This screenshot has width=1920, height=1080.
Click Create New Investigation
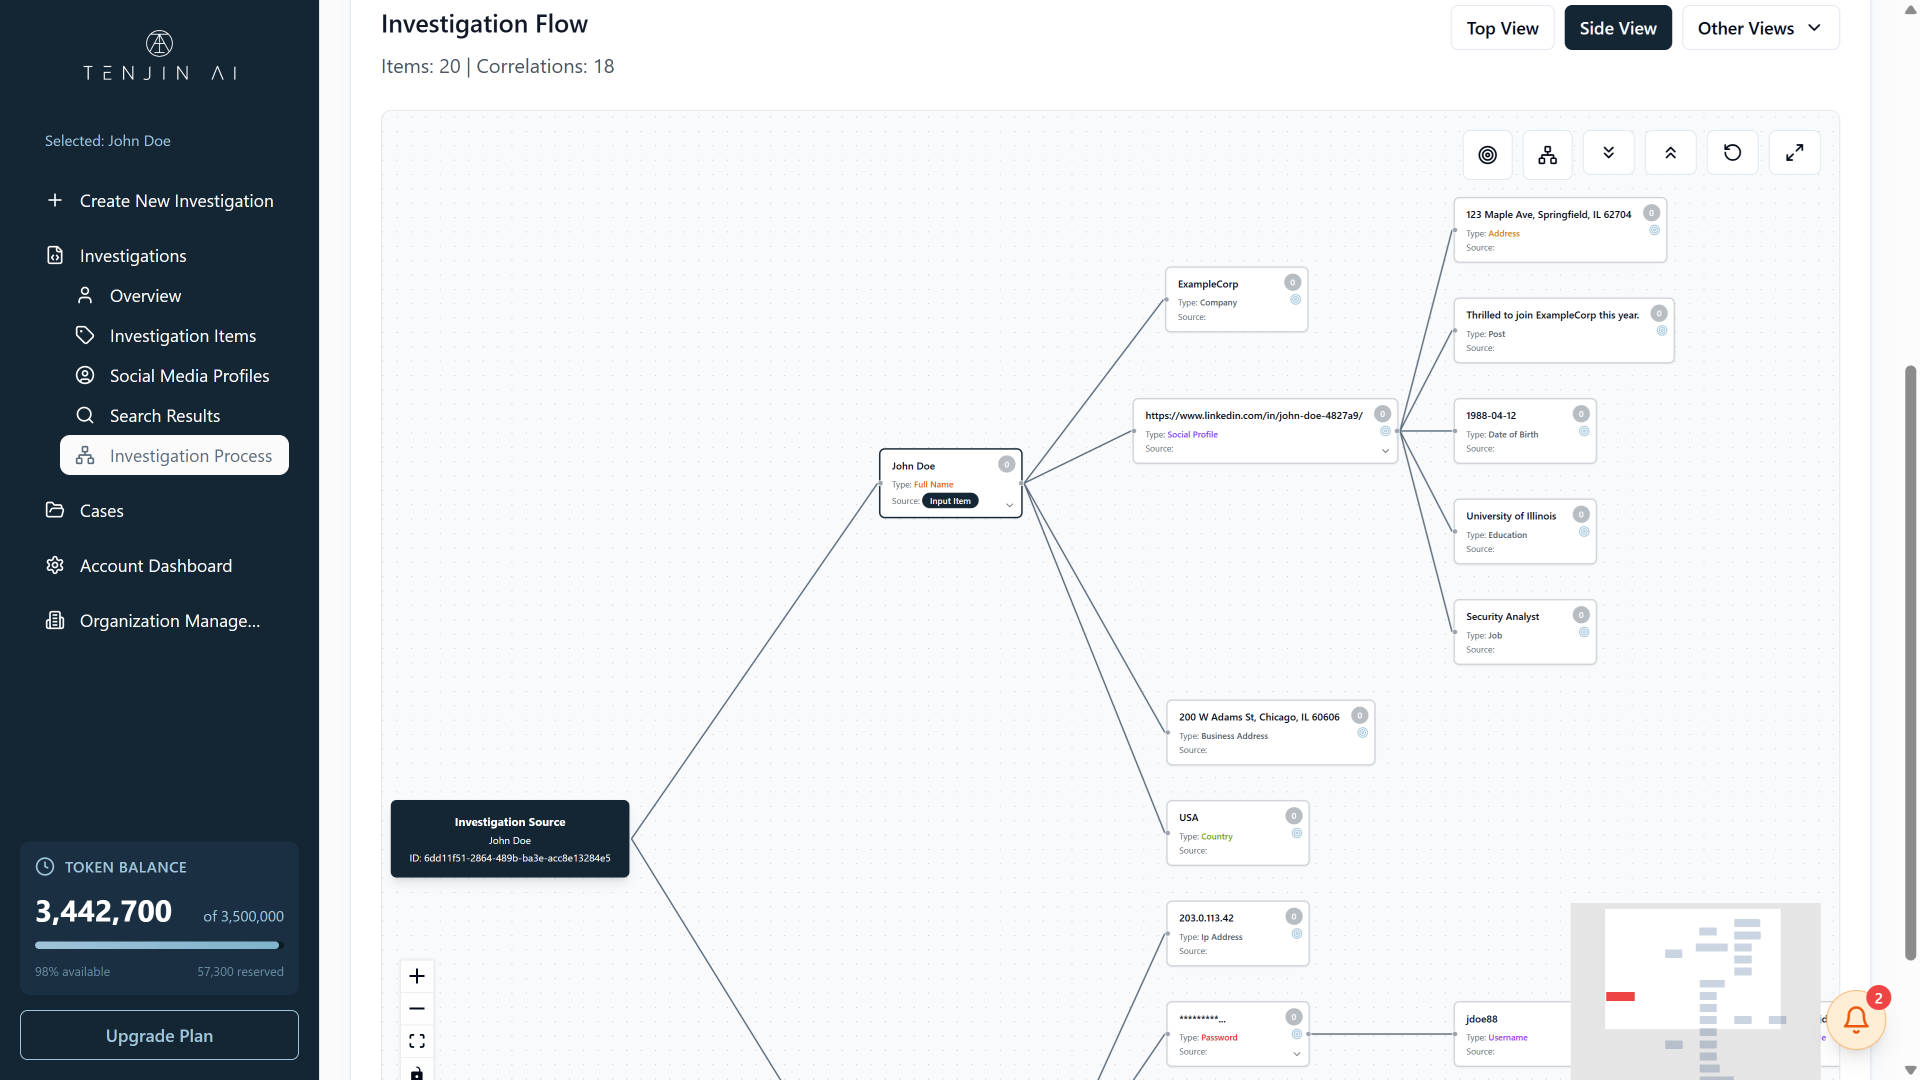(x=176, y=200)
